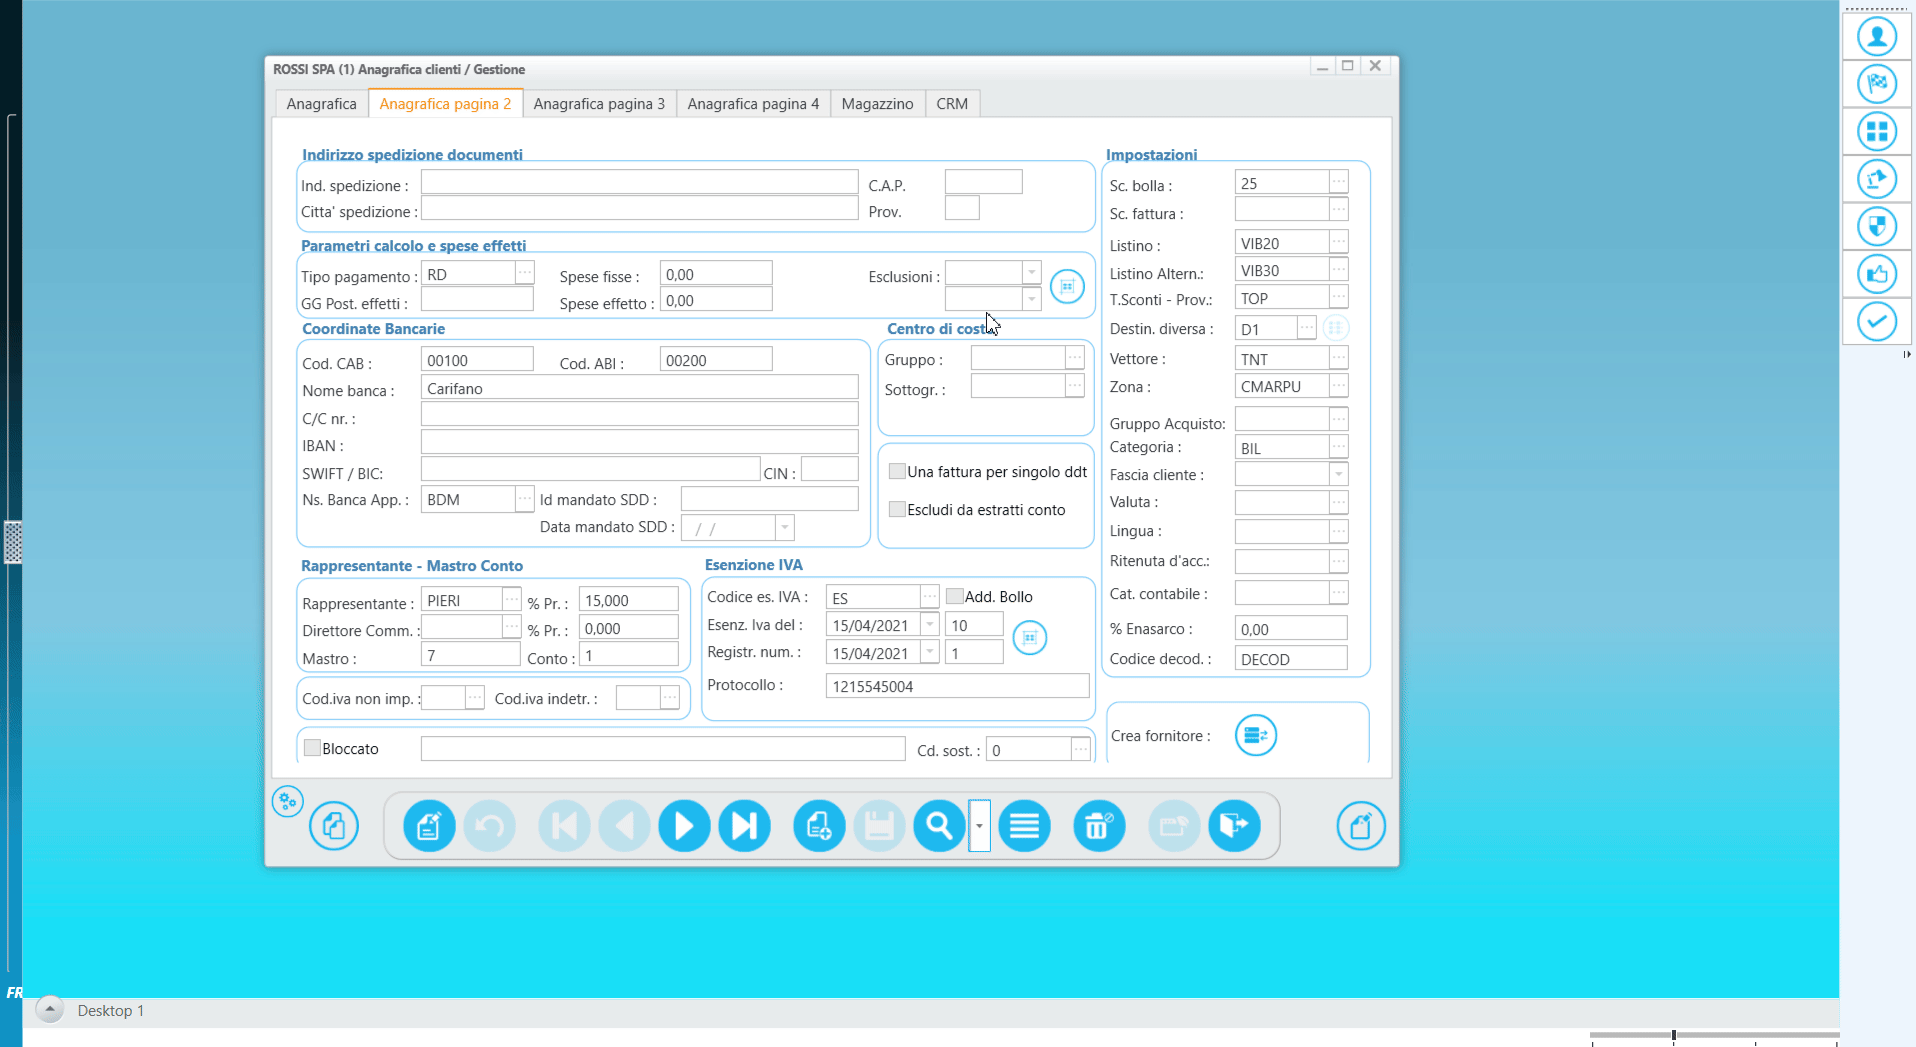The image size is (1916, 1047).
Task: Click the new document add icon
Action: pyautogui.click(x=819, y=826)
